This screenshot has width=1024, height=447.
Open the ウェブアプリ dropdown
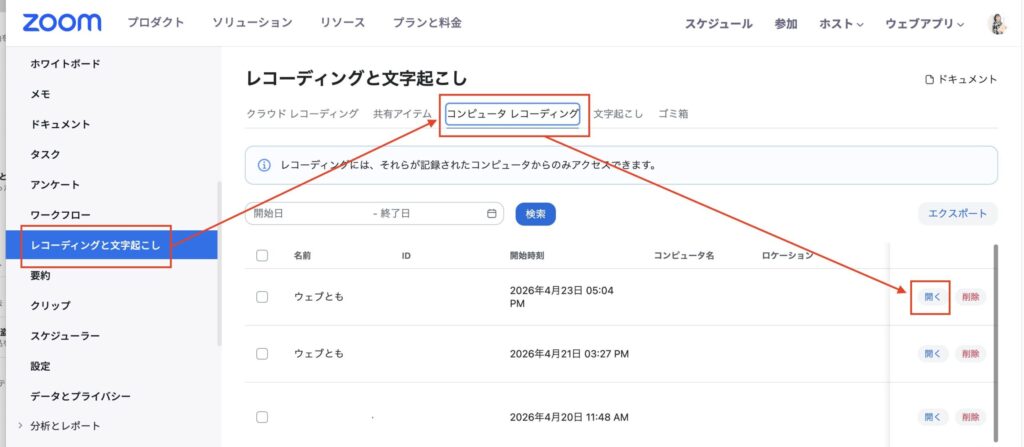925,23
